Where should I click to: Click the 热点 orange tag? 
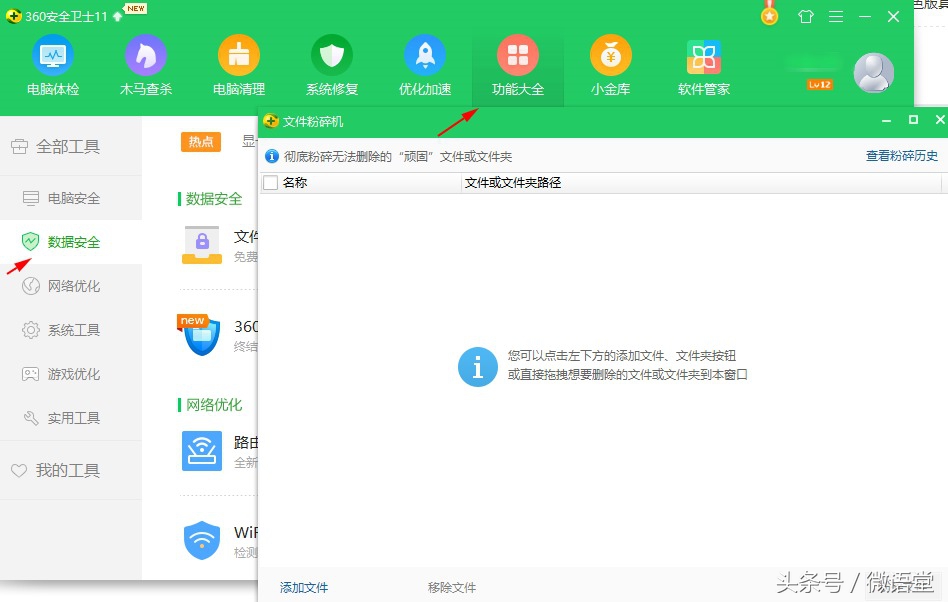coord(201,142)
